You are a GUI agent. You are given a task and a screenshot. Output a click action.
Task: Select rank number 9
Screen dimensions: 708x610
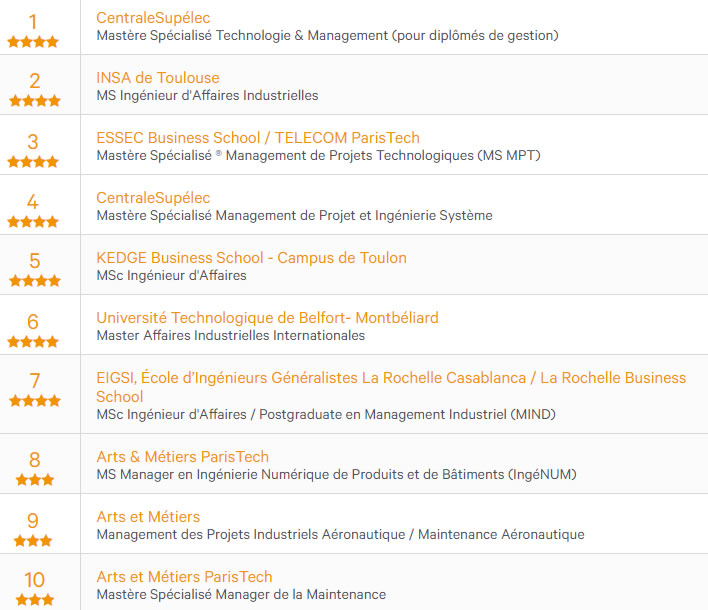coord(33,521)
